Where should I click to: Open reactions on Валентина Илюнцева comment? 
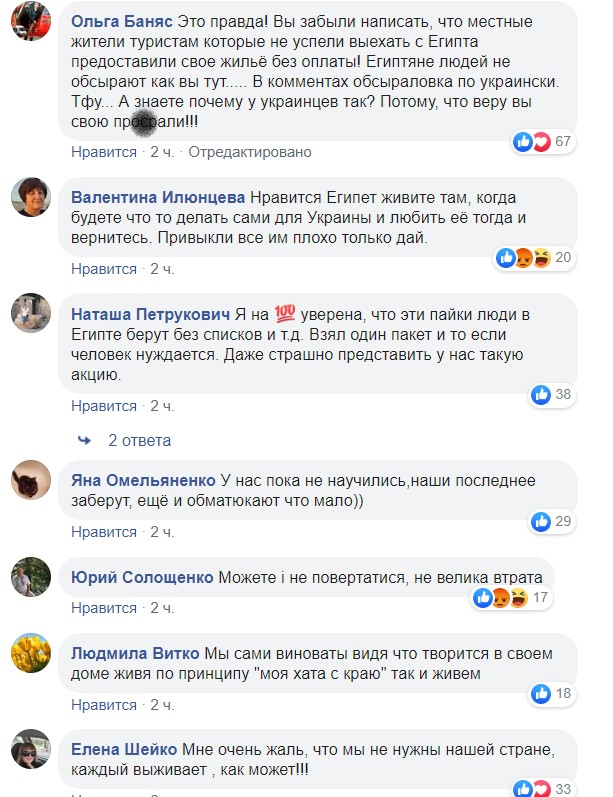(523, 258)
